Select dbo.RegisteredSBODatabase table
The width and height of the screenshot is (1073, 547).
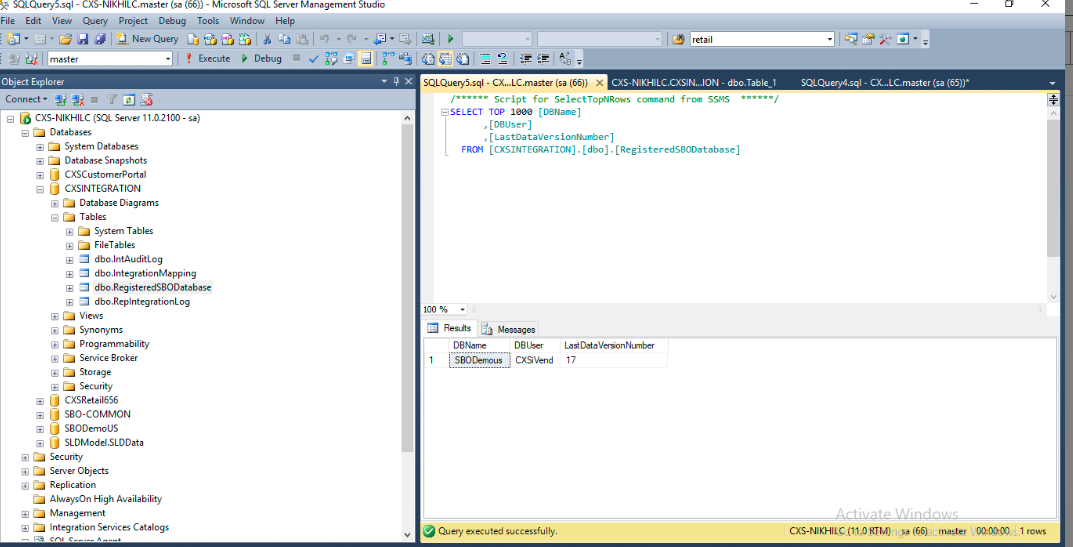coord(153,288)
